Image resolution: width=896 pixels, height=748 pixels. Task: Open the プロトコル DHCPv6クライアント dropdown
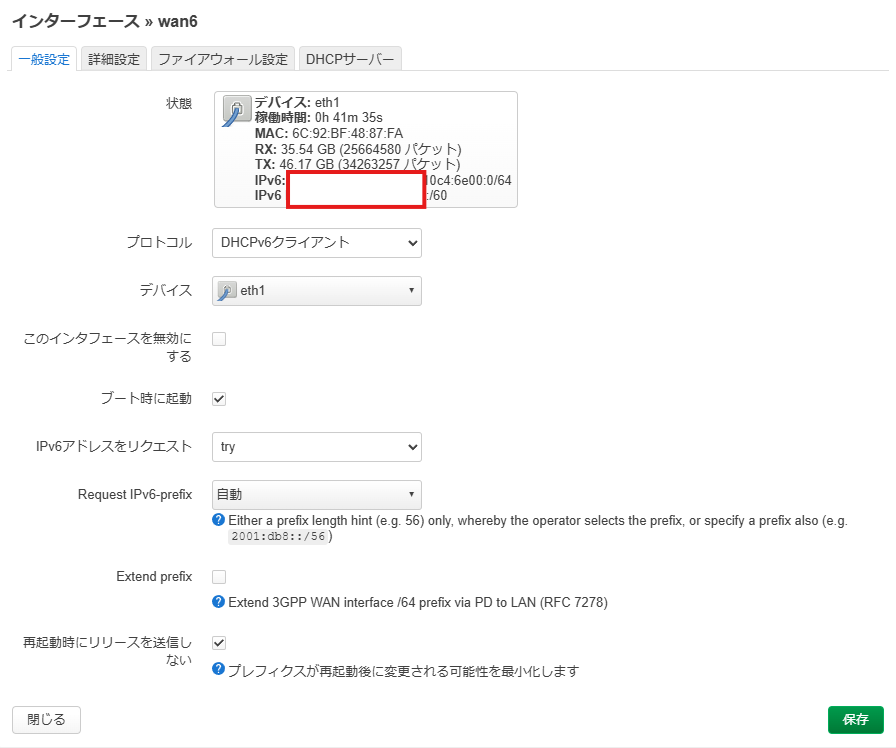pyautogui.click(x=317, y=243)
